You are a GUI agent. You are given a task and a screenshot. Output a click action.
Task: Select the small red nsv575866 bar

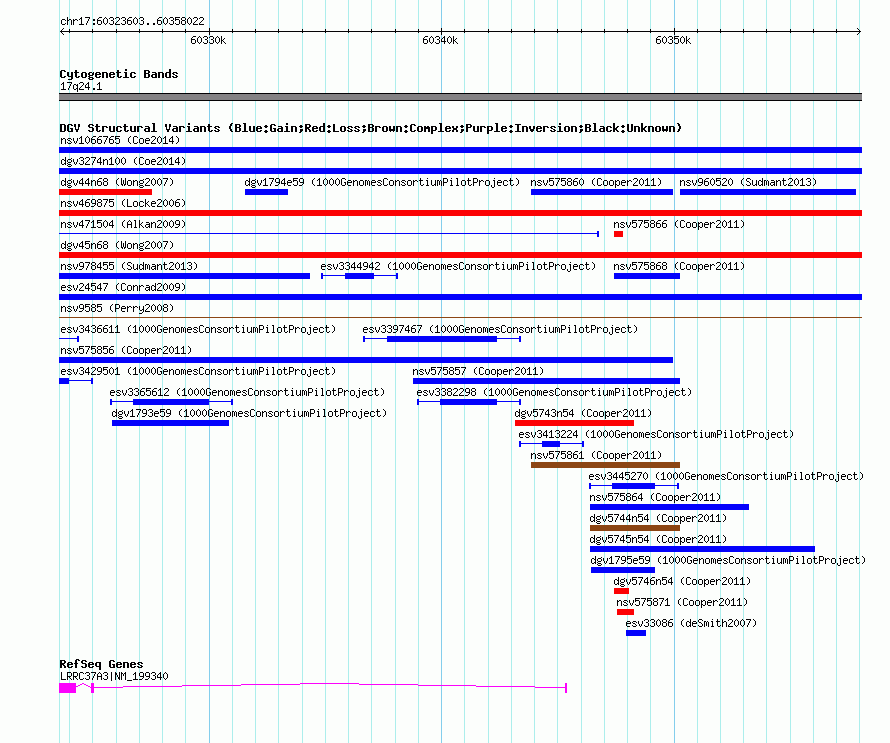pos(618,234)
